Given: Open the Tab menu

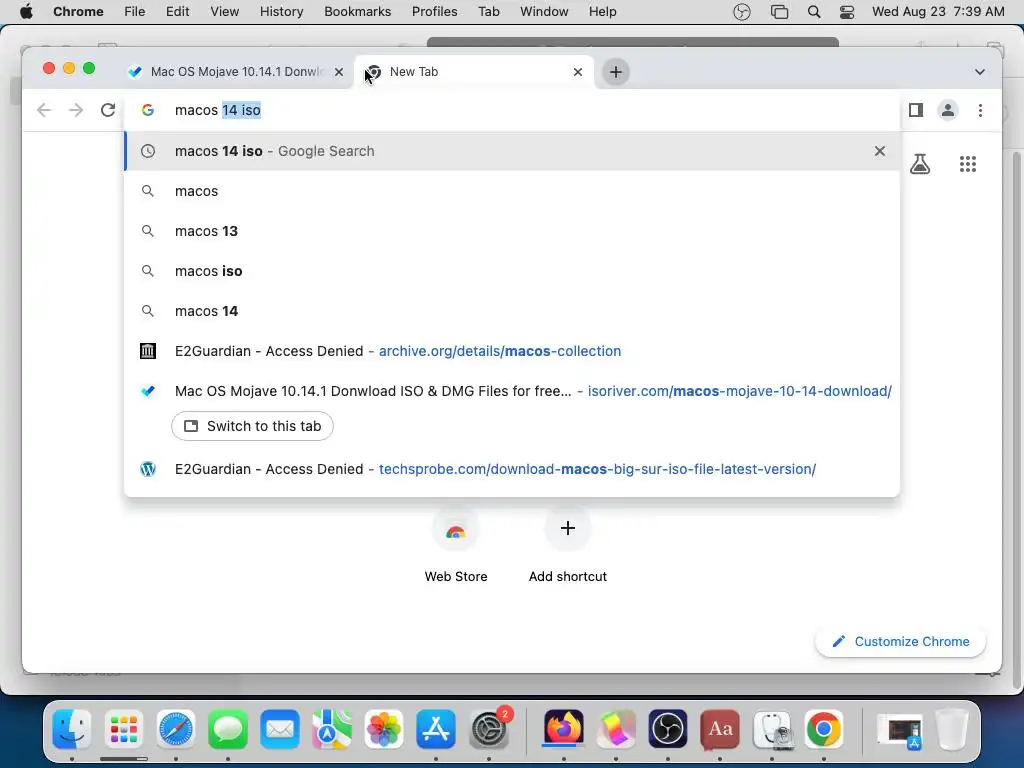Looking at the screenshot, I should point(488,12).
